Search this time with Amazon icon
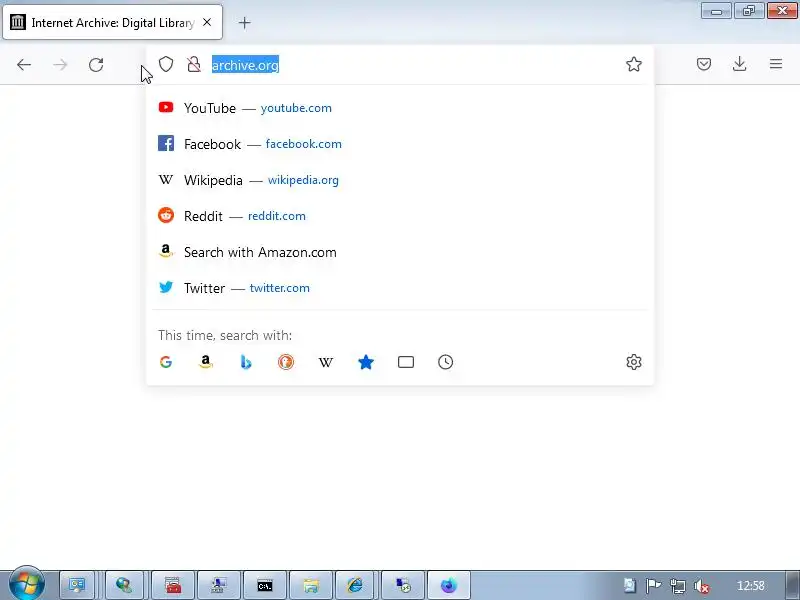Viewport: 800px width, 600px height. point(206,362)
